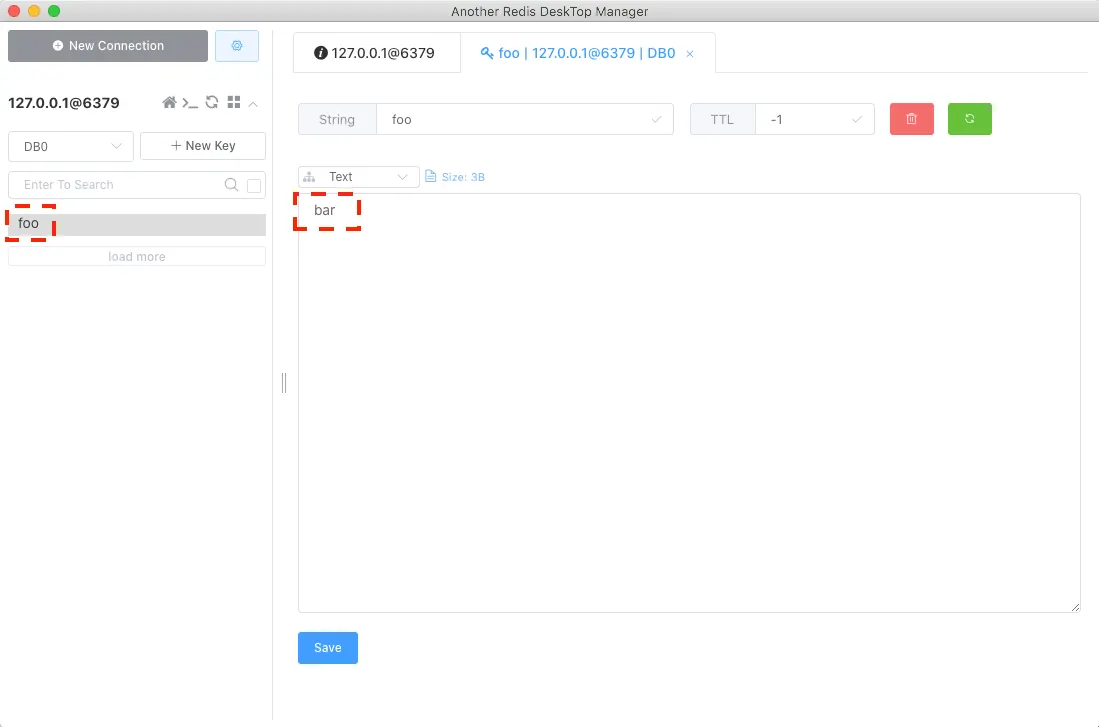Save the key value
This screenshot has width=1099, height=727.
327,648
